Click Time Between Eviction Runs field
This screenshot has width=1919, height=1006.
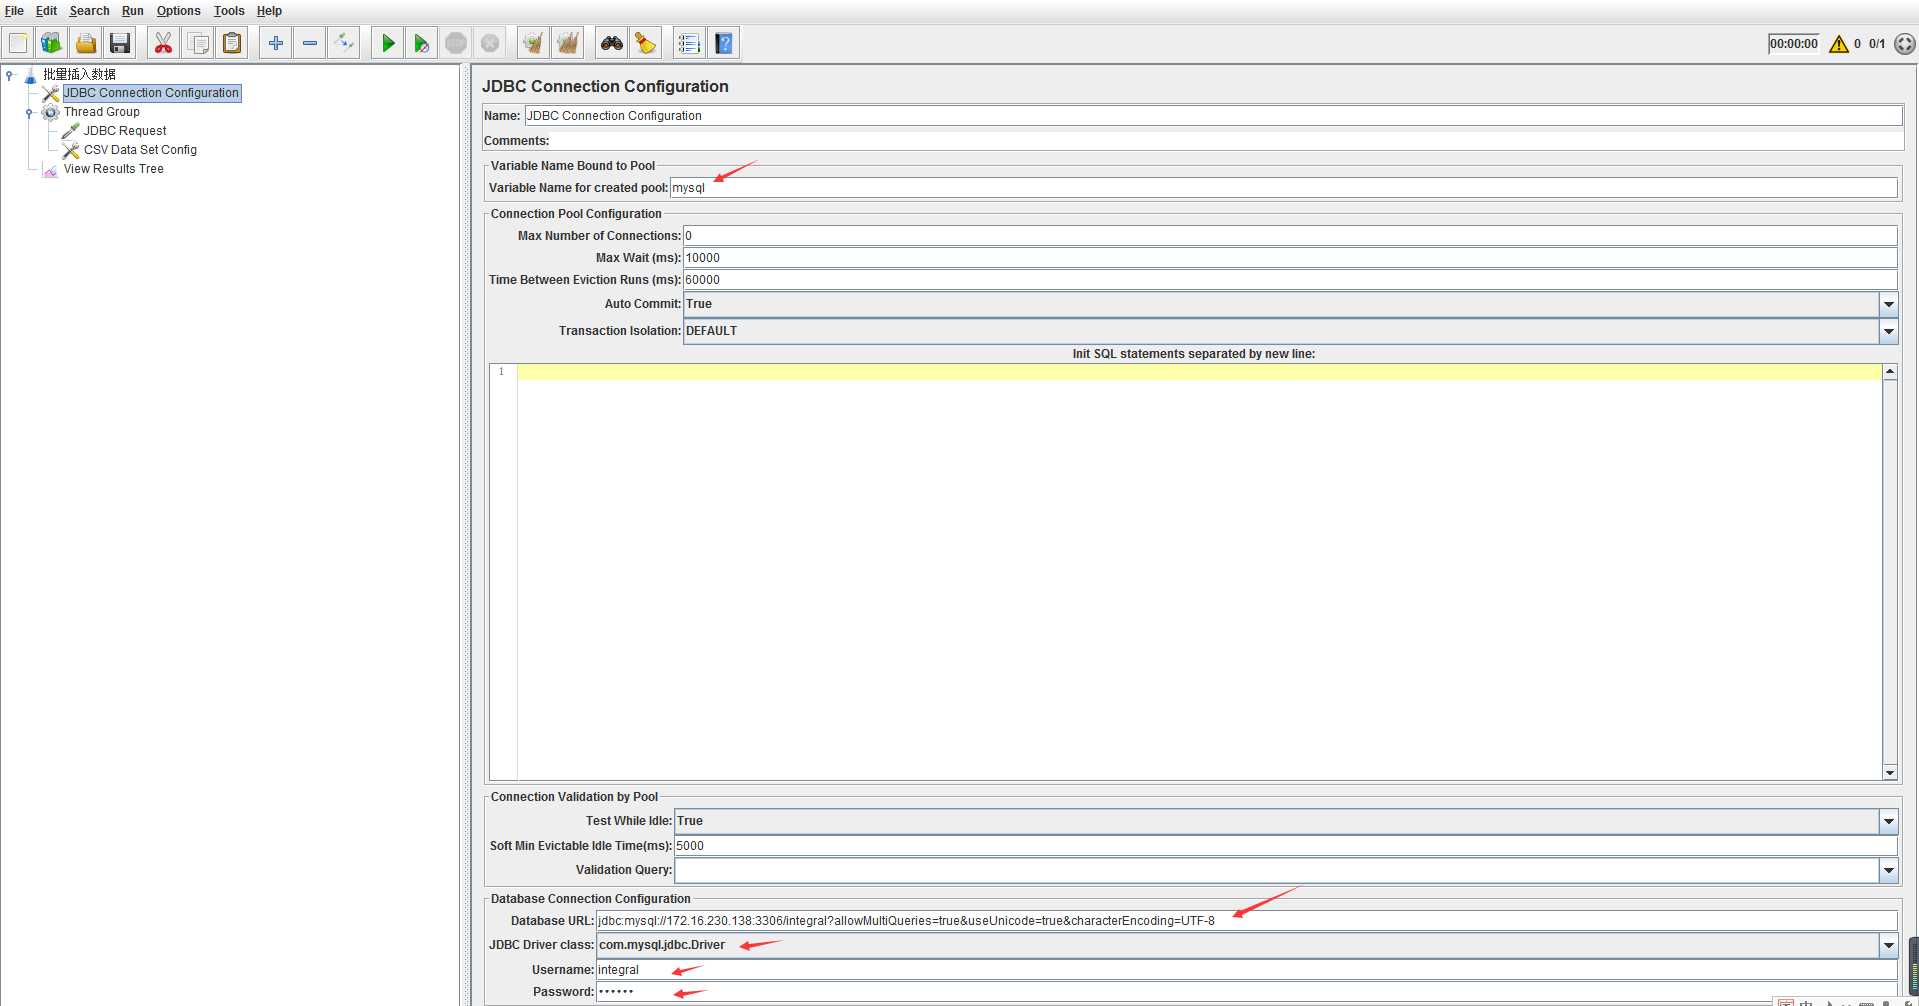click(1290, 280)
